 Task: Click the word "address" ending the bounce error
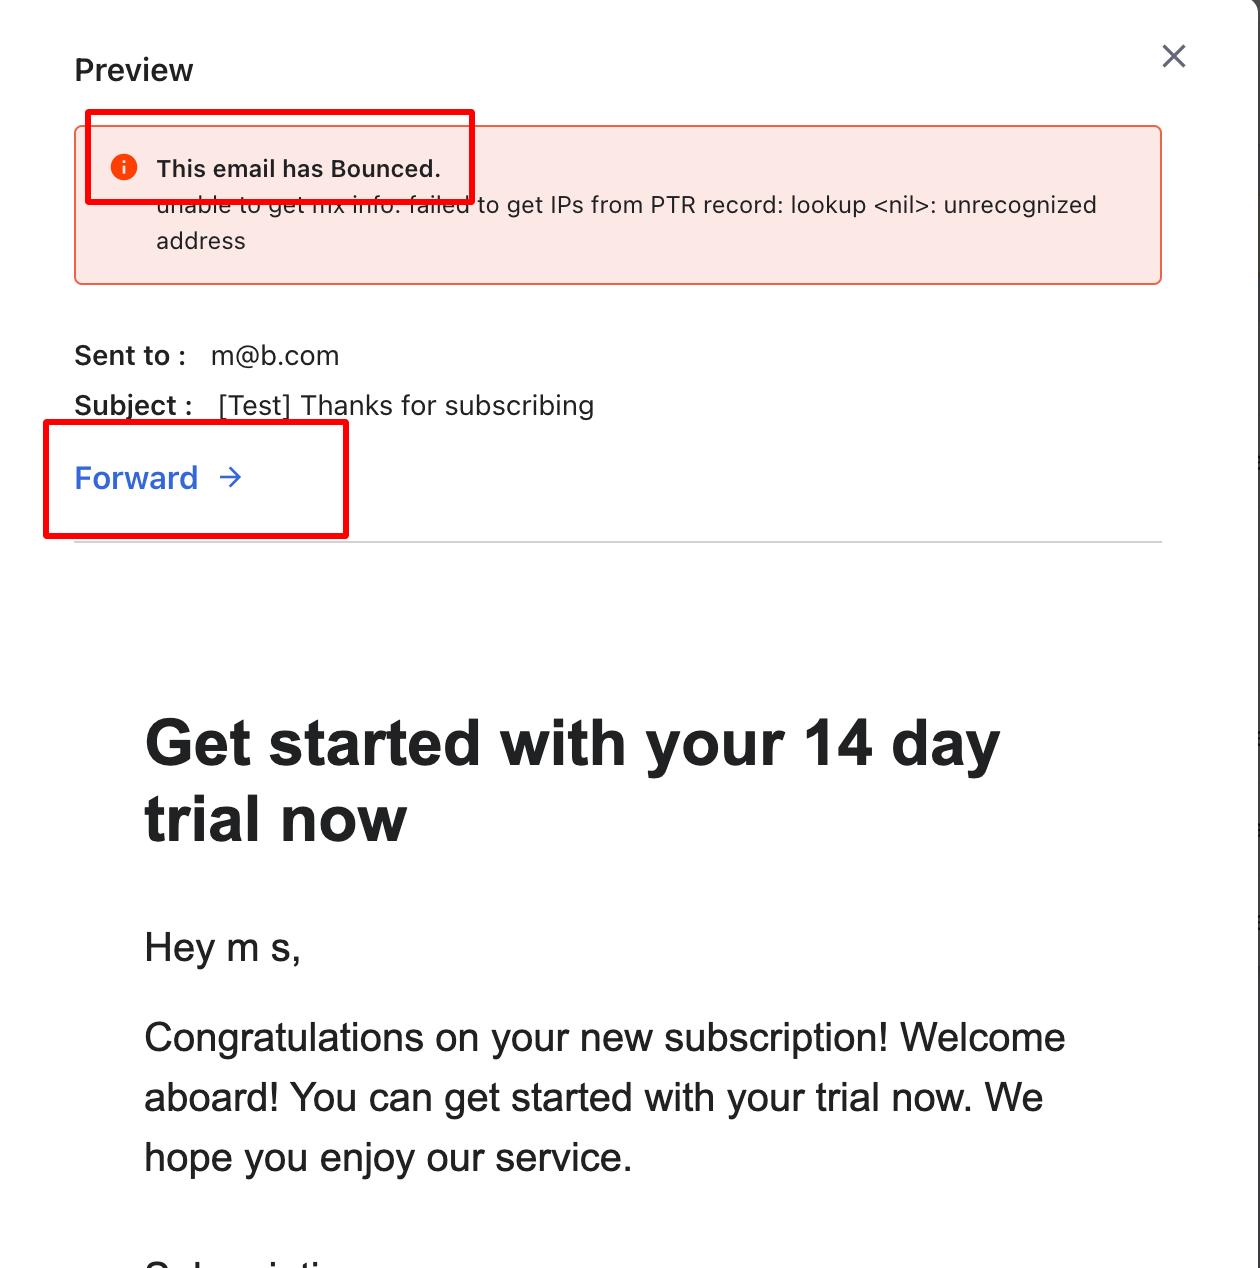(201, 241)
